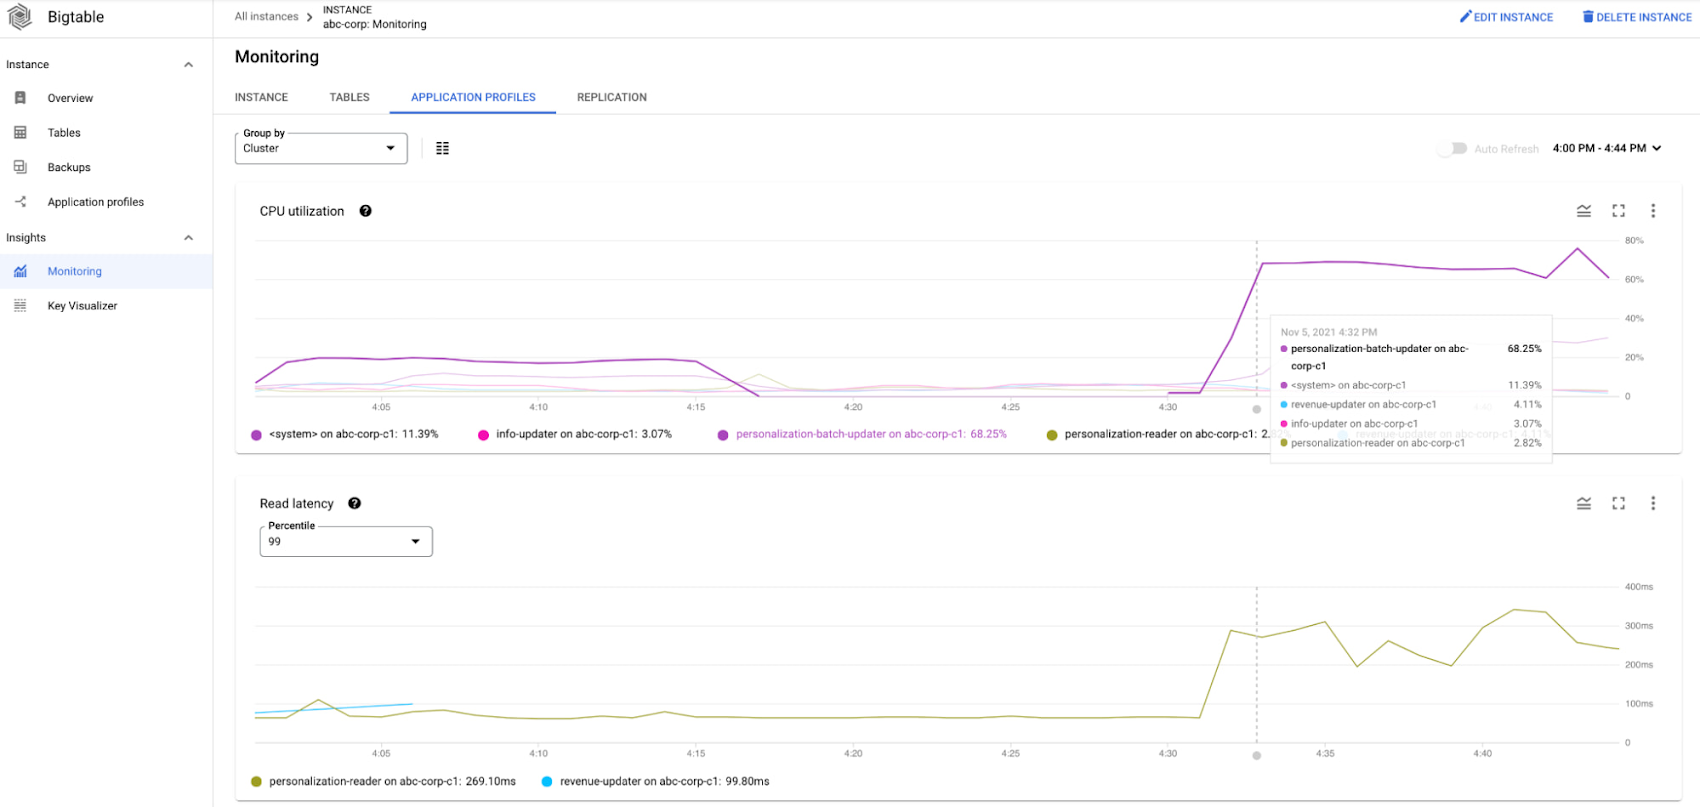This screenshot has height=807, width=1700.
Task: Collapse the Instance sidebar section
Action: click(x=188, y=64)
